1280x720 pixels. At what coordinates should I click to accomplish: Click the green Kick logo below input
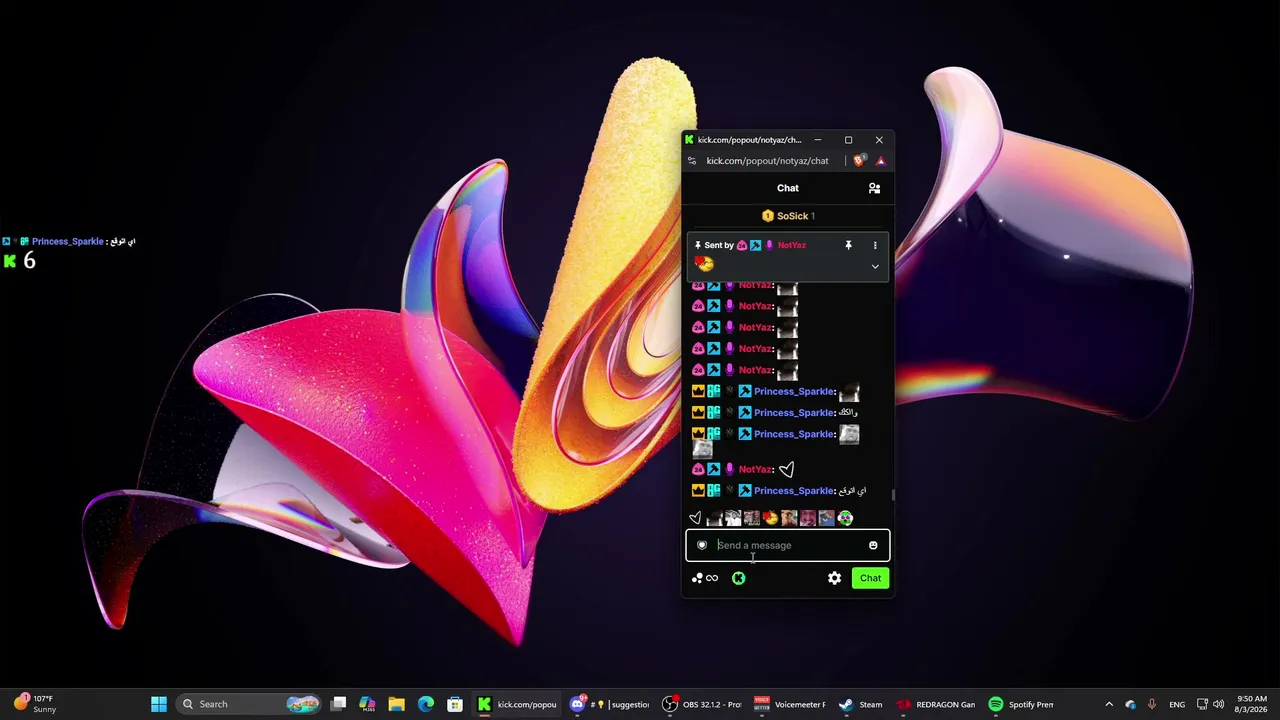pyautogui.click(x=738, y=578)
